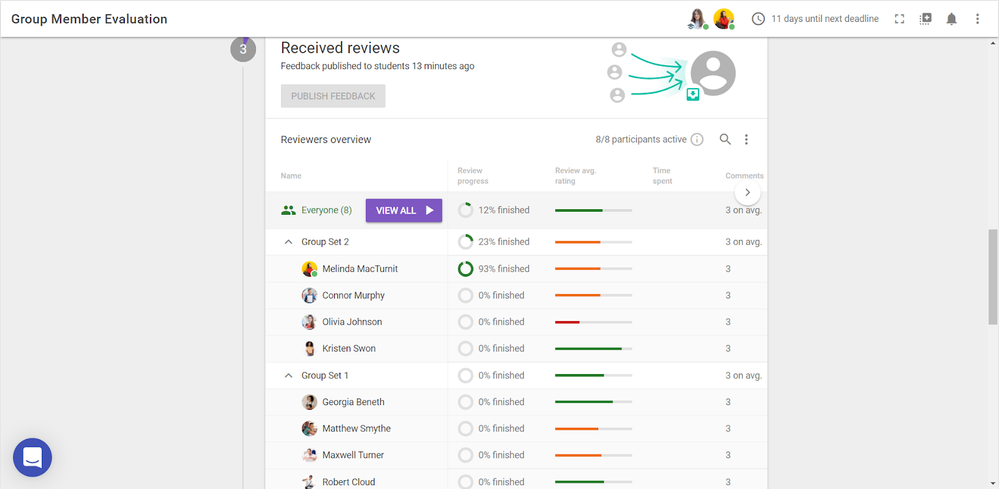Click the disabled PUBLISH FEEDBACK button
This screenshot has height=489, width=999.
click(333, 96)
